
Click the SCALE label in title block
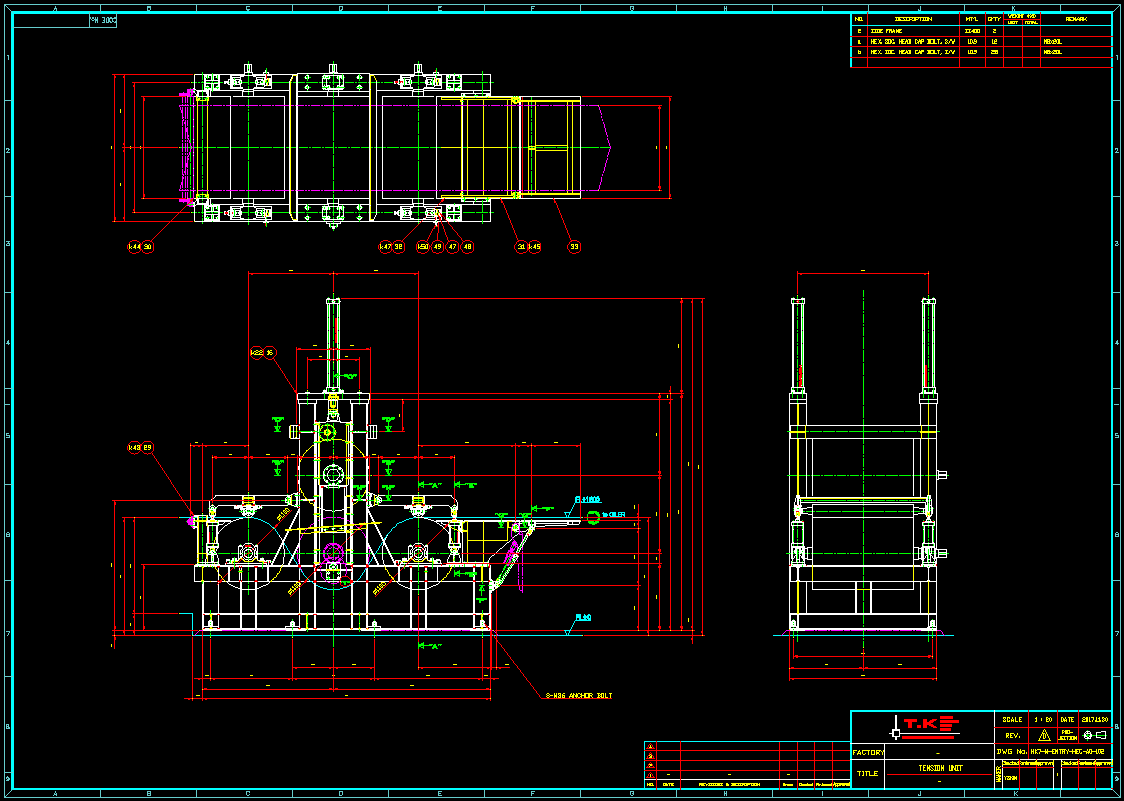[x=1012, y=719]
